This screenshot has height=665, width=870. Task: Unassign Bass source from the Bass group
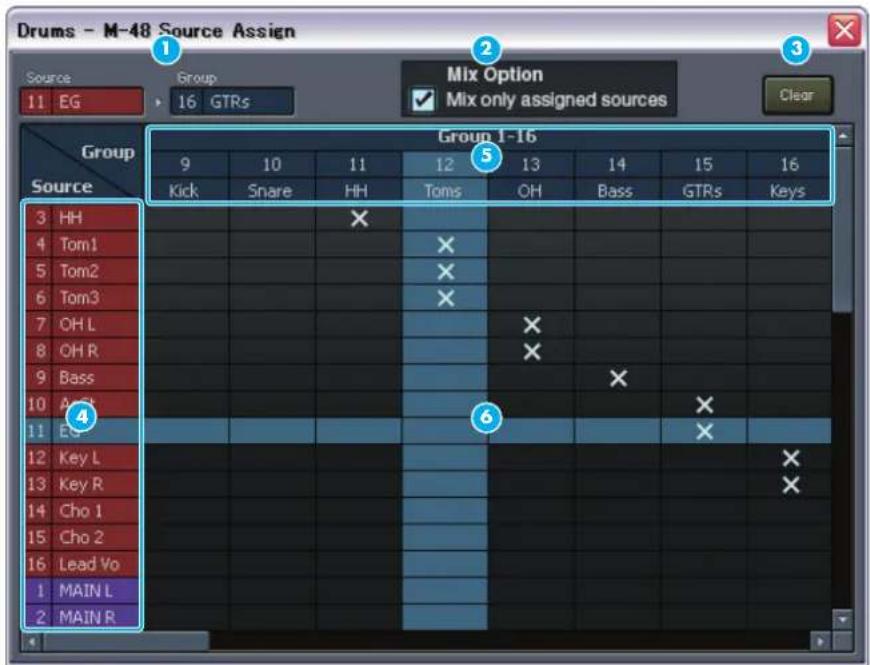coord(618,378)
